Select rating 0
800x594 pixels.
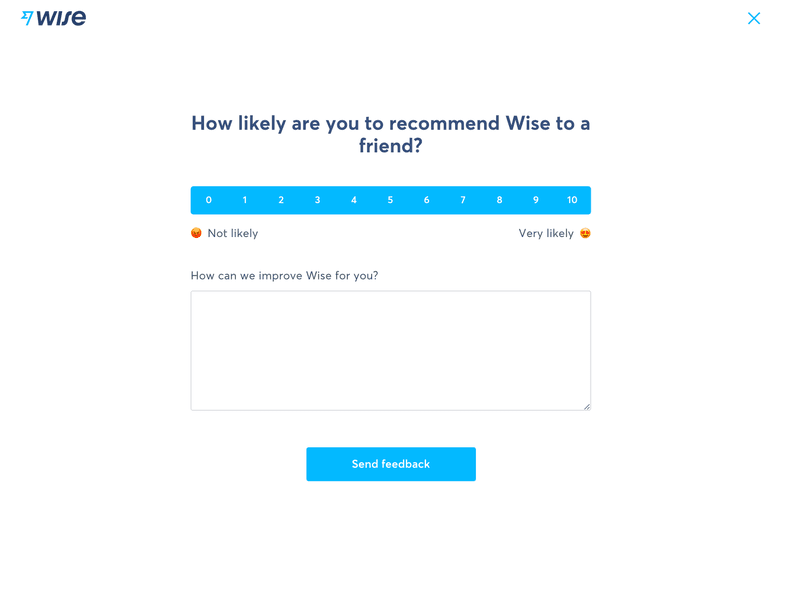pyautogui.click(x=209, y=200)
